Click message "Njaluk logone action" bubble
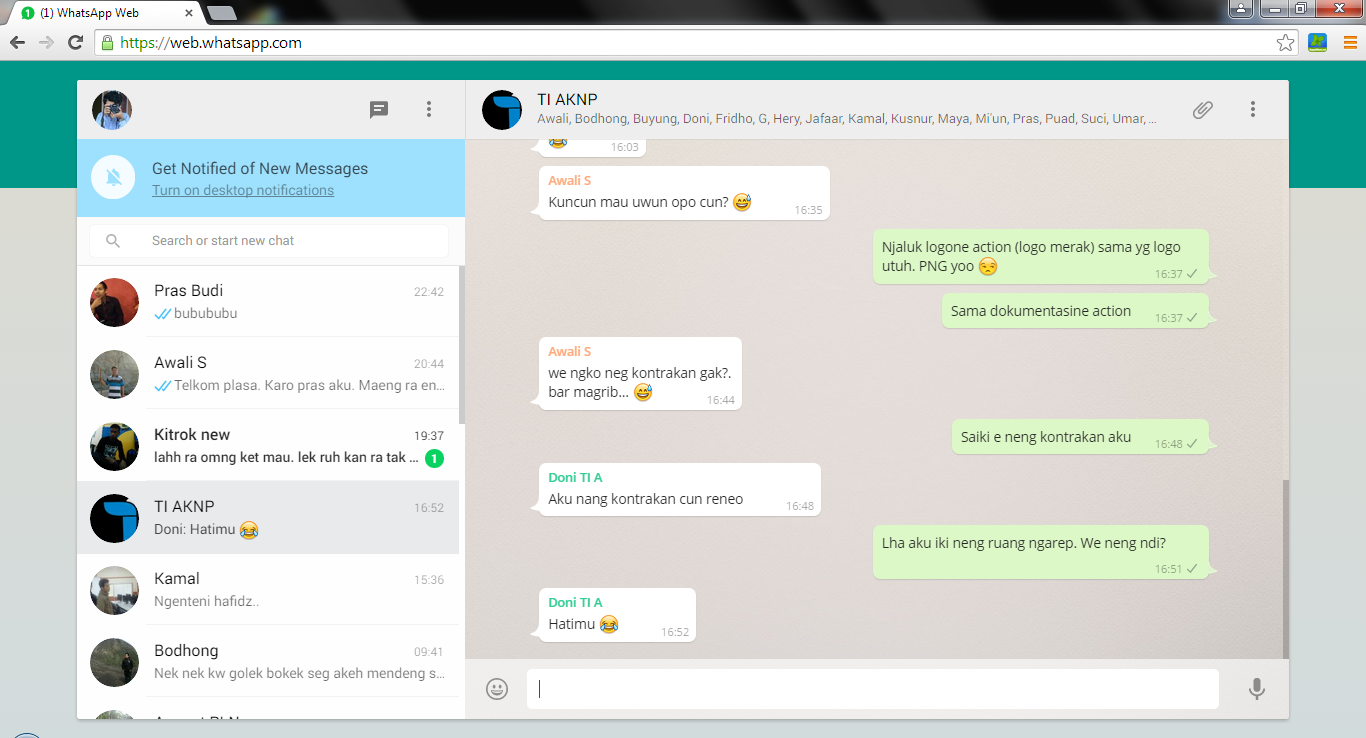Screen dimensions: 1366x738 [x=1041, y=257]
